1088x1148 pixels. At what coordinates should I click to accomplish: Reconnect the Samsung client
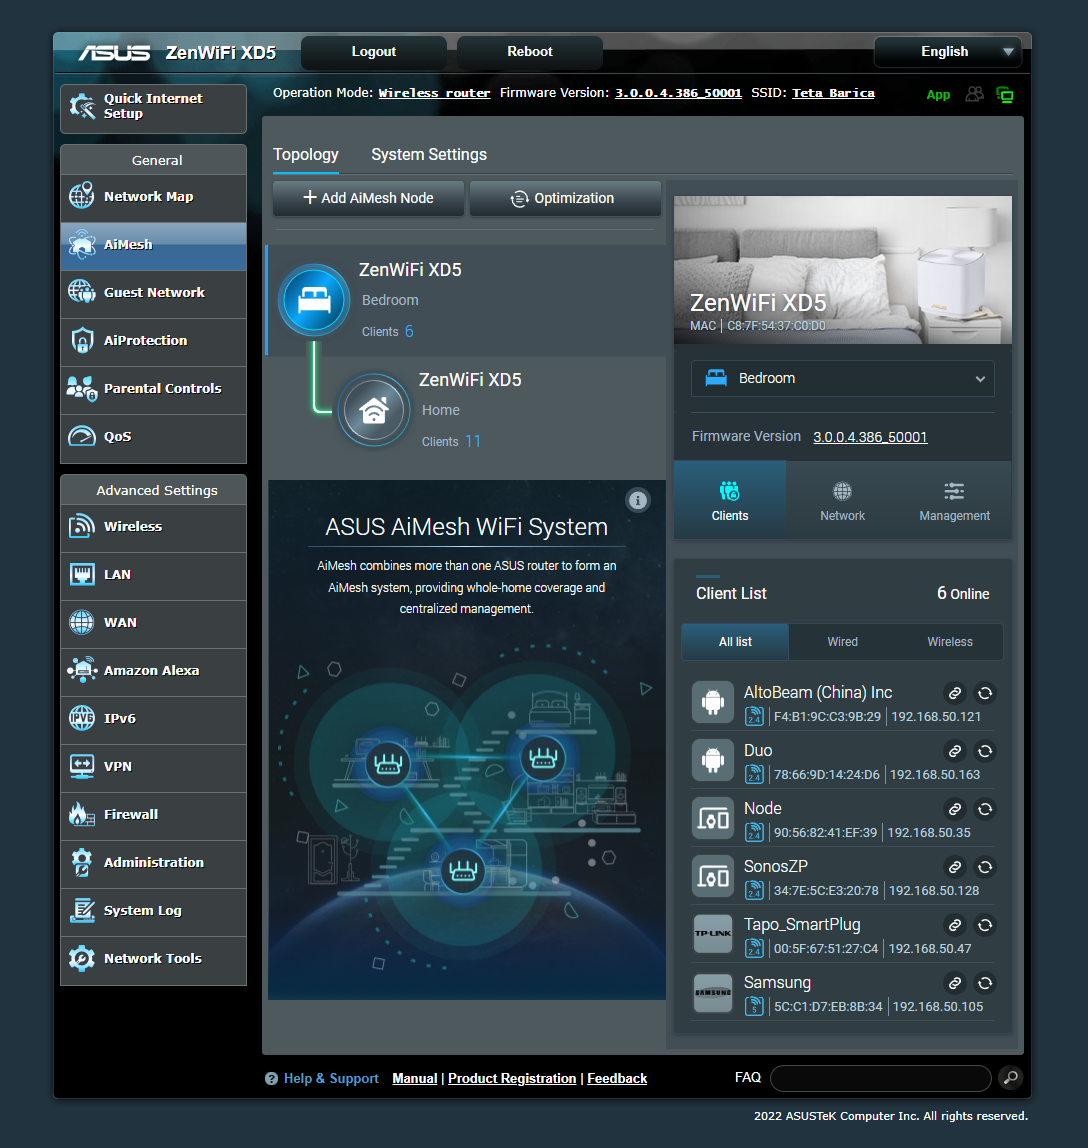click(985, 983)
